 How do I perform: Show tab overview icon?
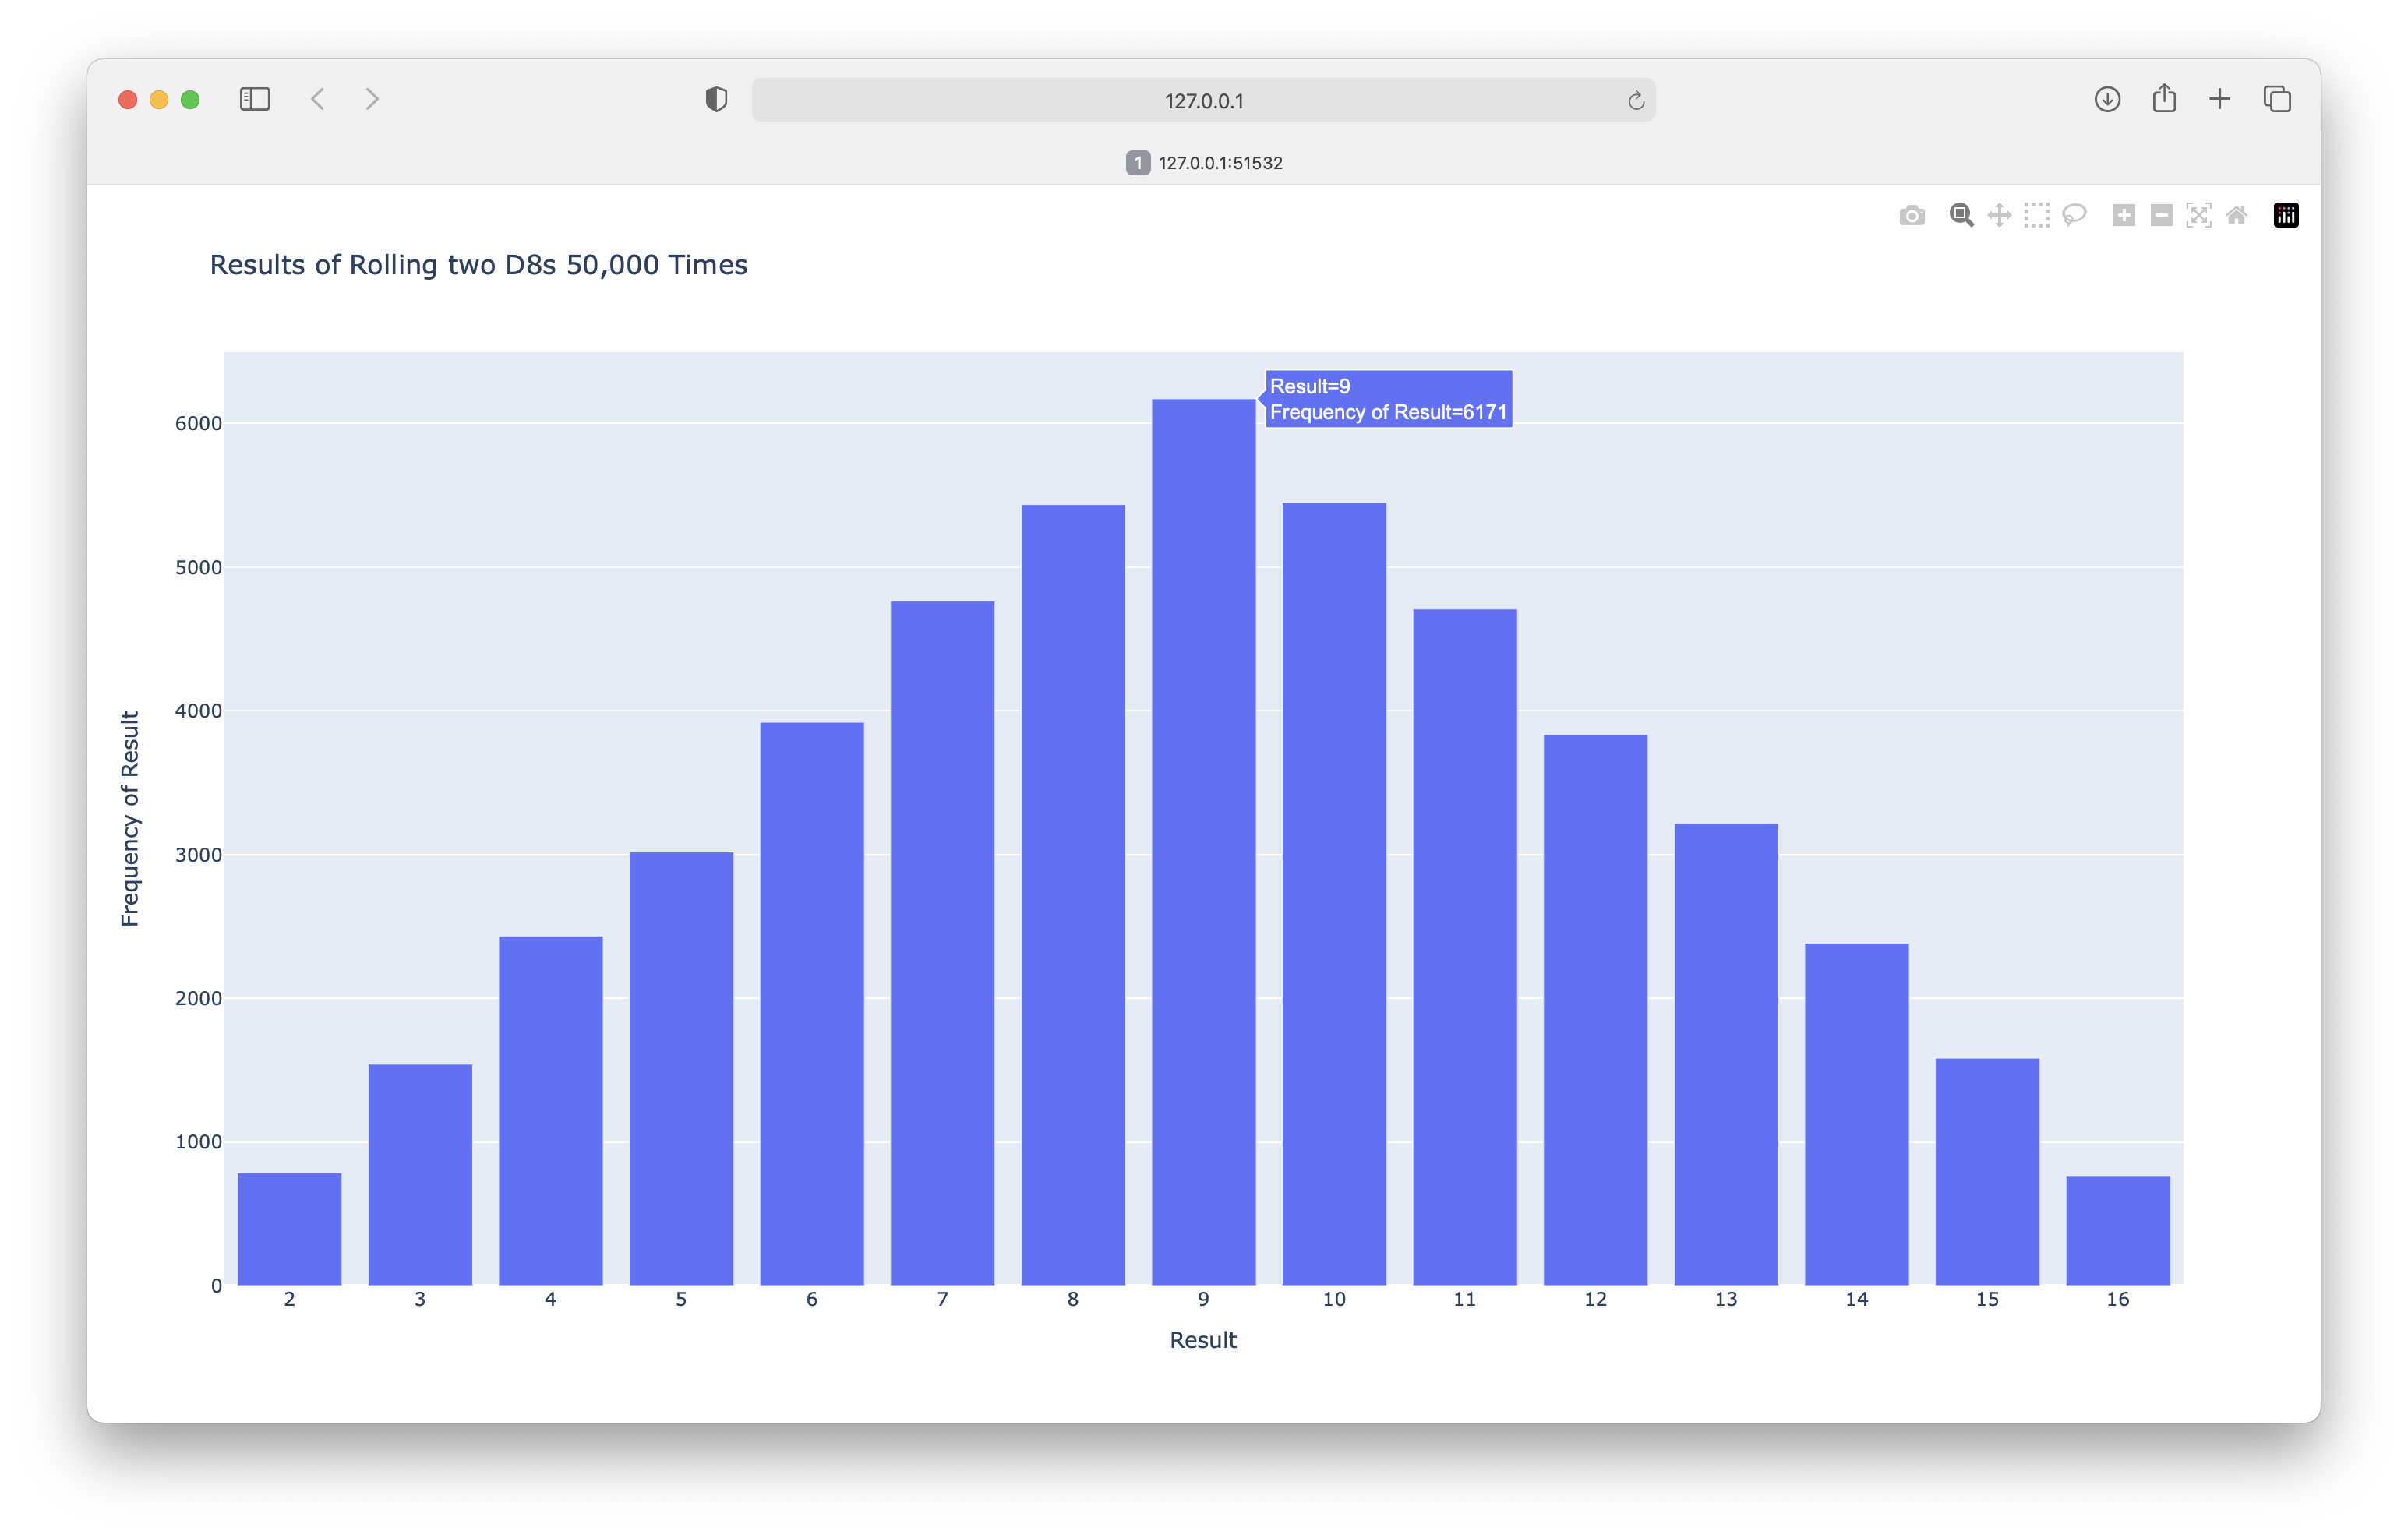tap(2277, 99)
